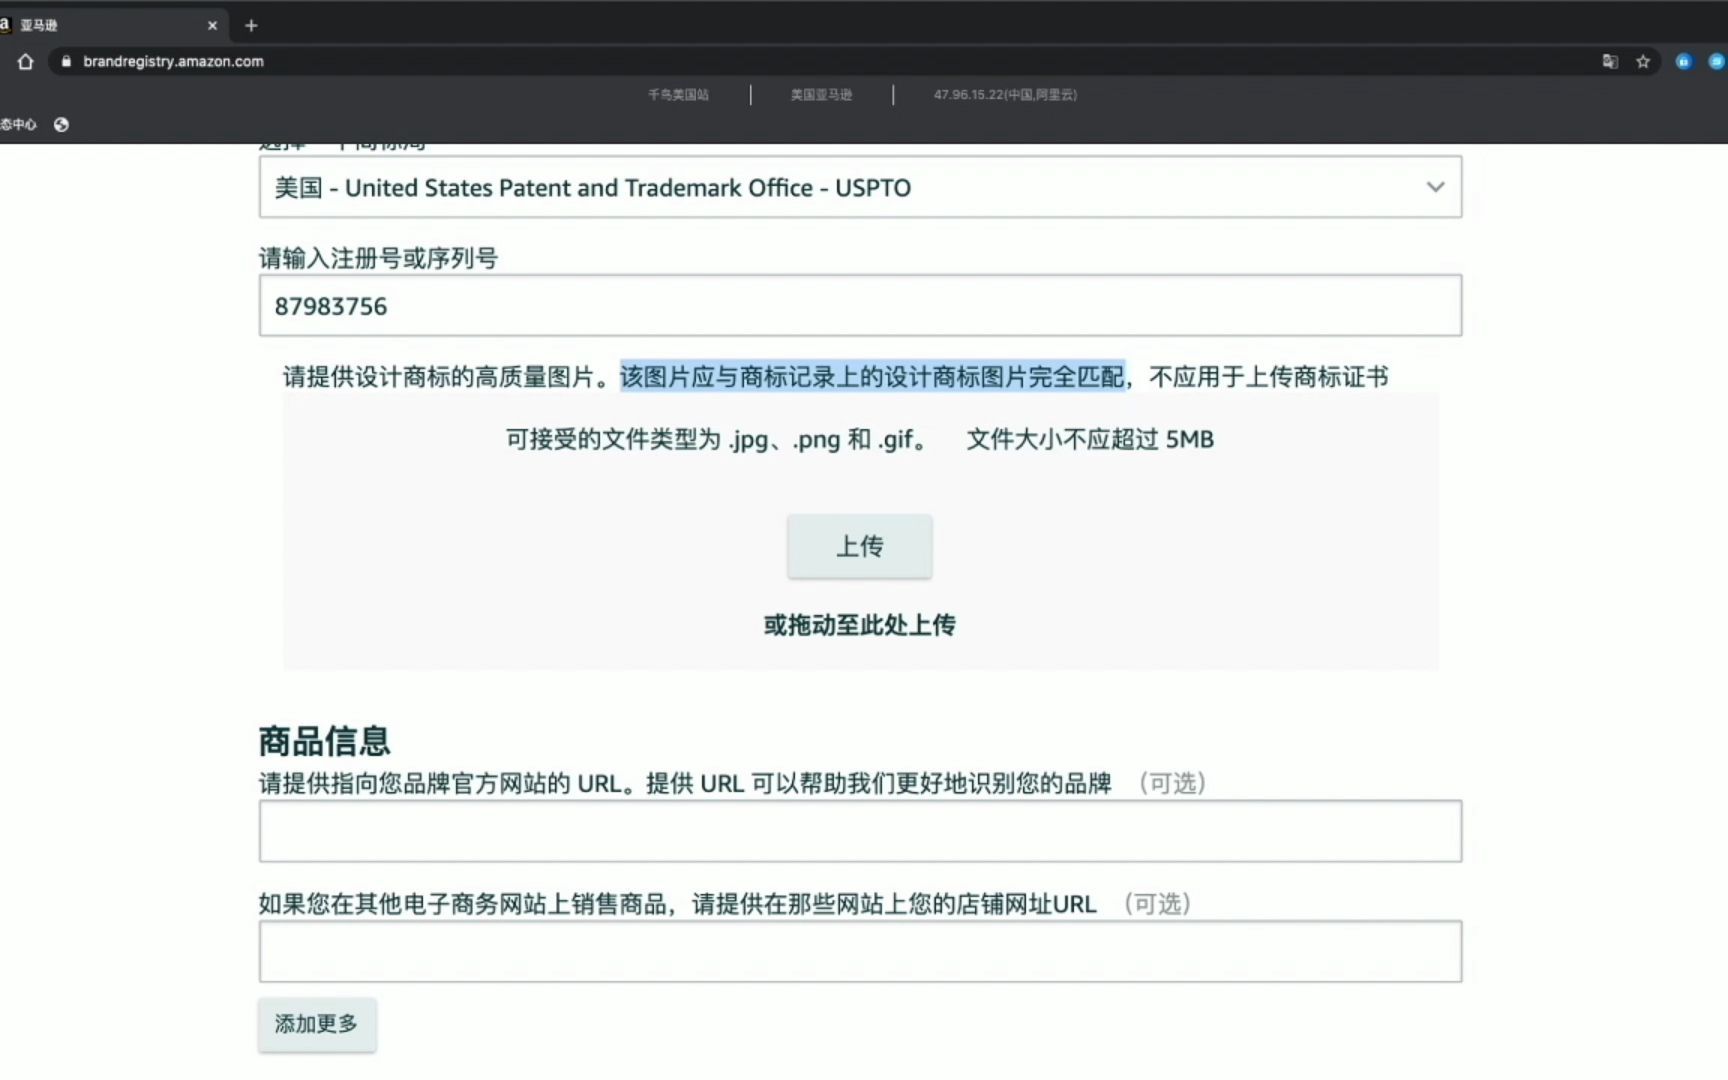Open the 美国亚马逊 bookmark
The width and height of the screenshot is (1728, 1080).
821,94
